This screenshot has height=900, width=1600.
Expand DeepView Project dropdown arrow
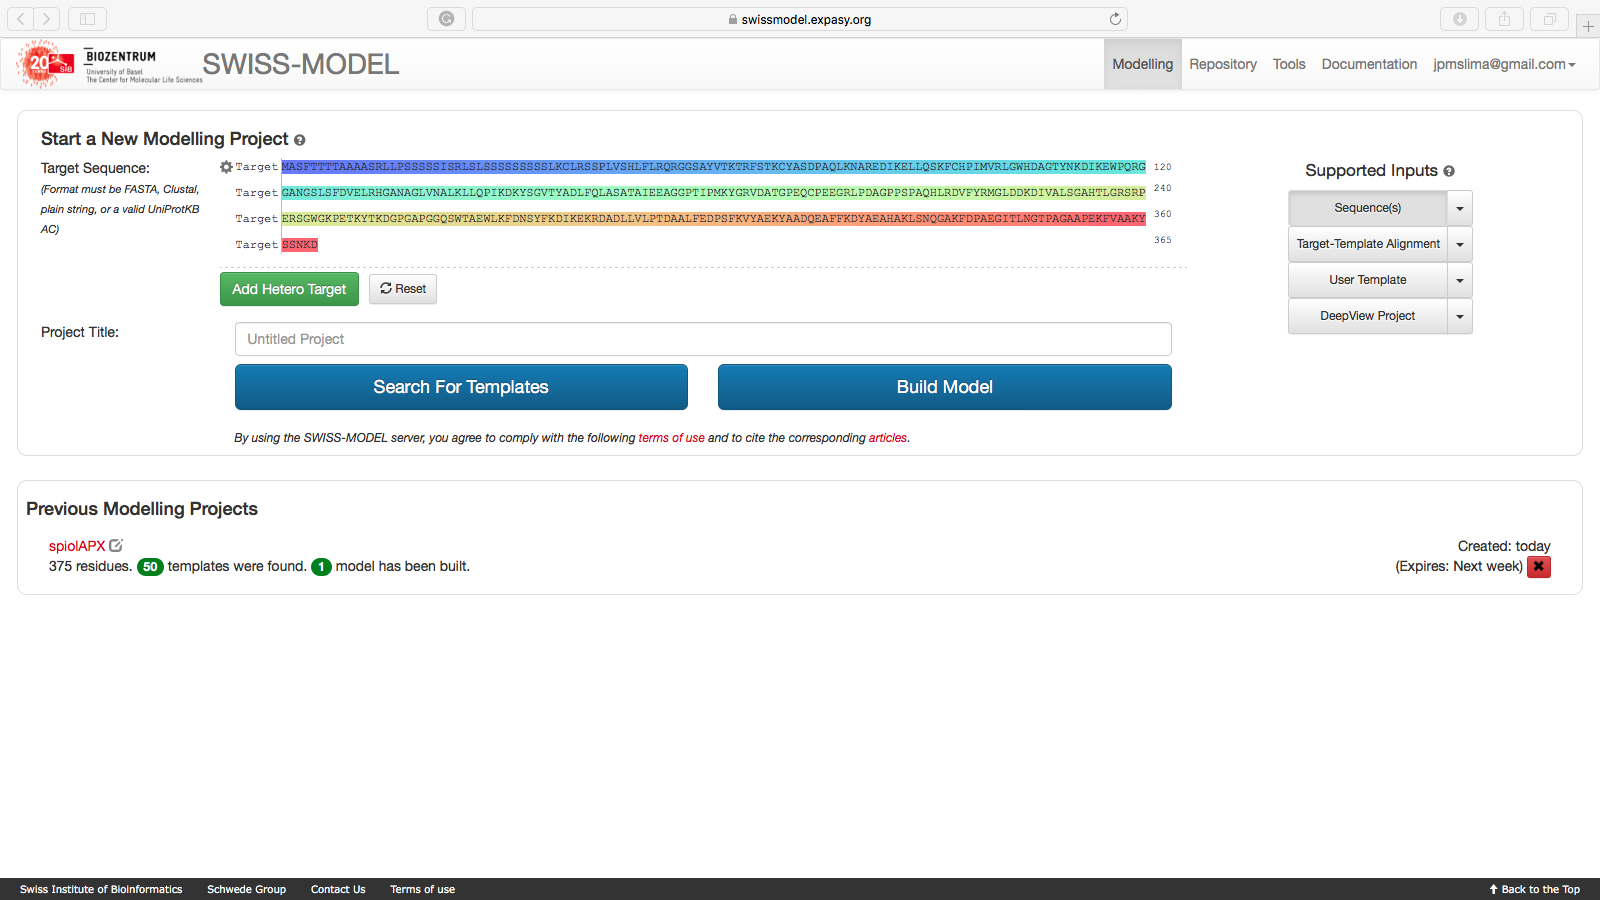coord(1460,316)
